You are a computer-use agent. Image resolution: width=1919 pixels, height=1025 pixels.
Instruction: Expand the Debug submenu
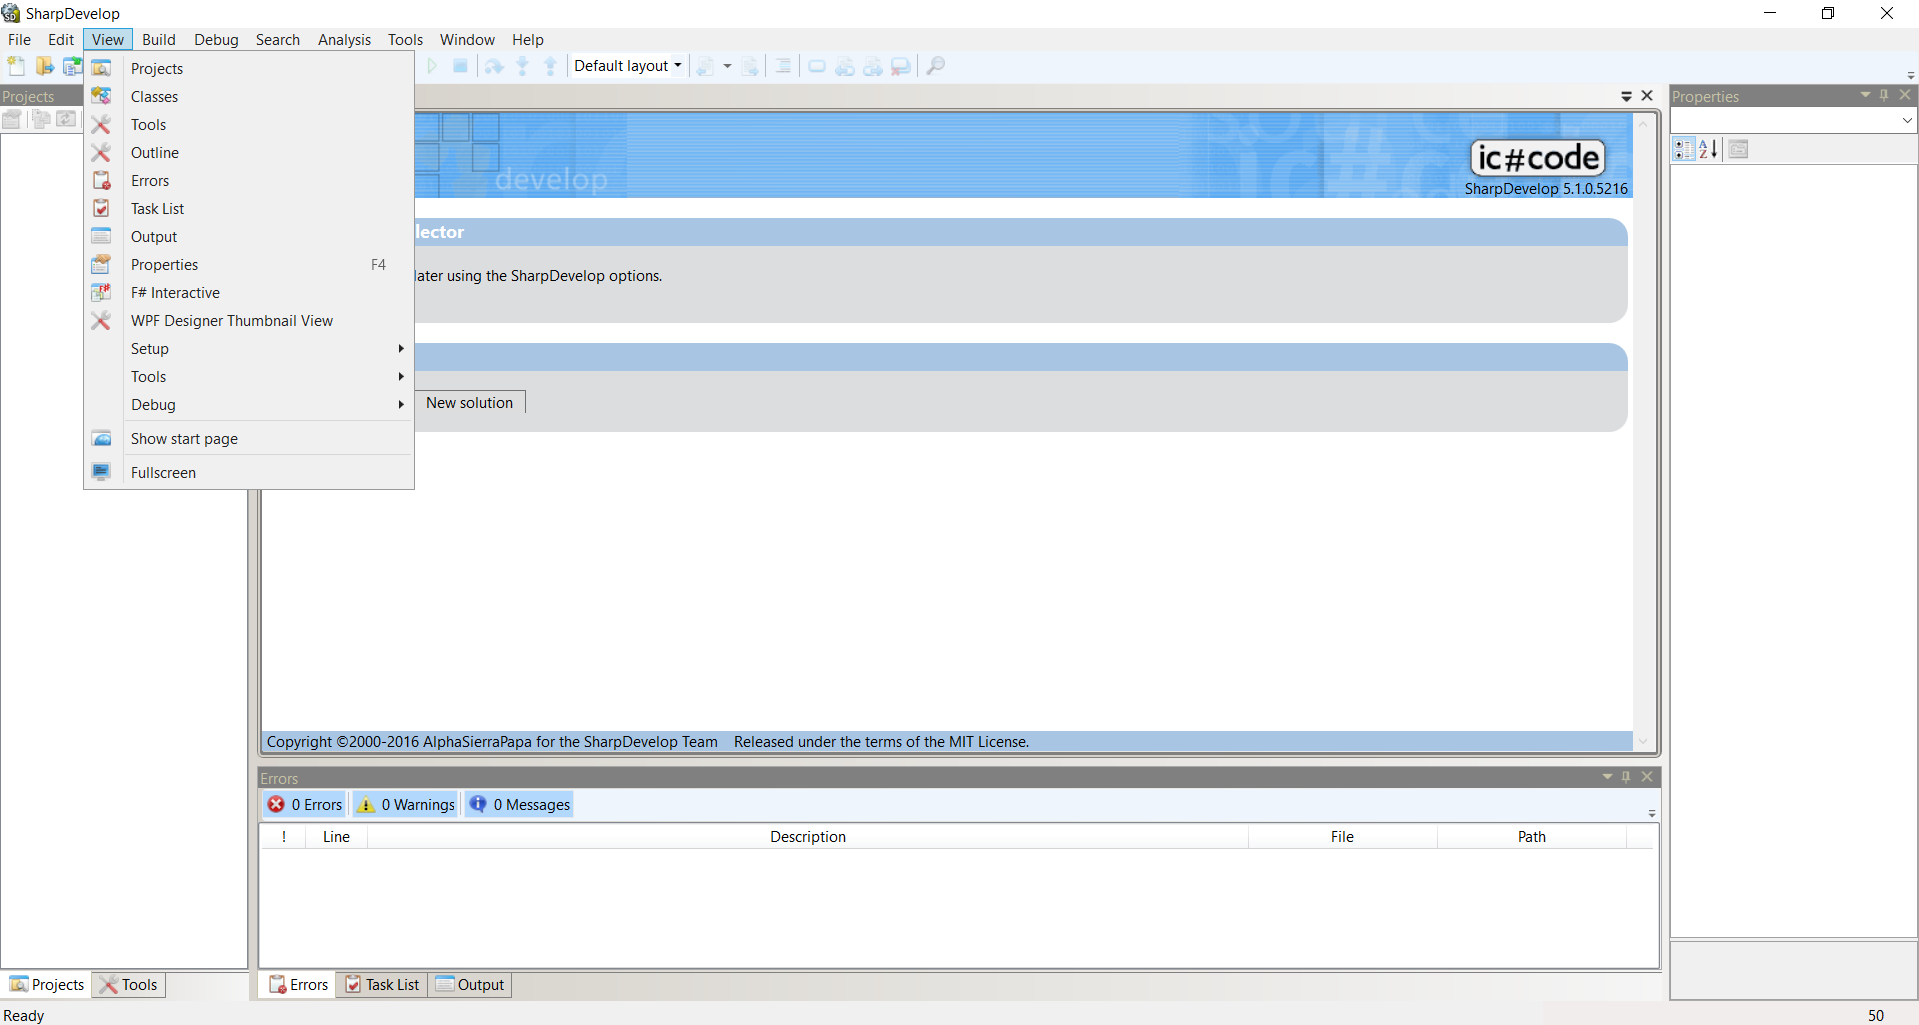(250, 404)
